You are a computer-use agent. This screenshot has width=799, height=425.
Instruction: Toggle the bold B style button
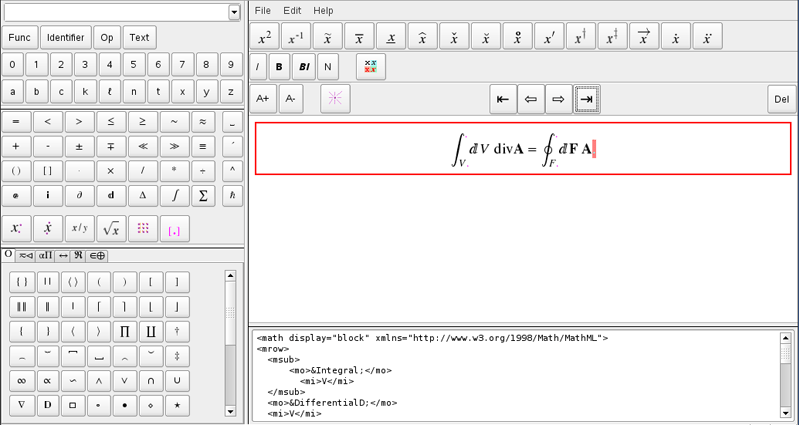(279, 67)
